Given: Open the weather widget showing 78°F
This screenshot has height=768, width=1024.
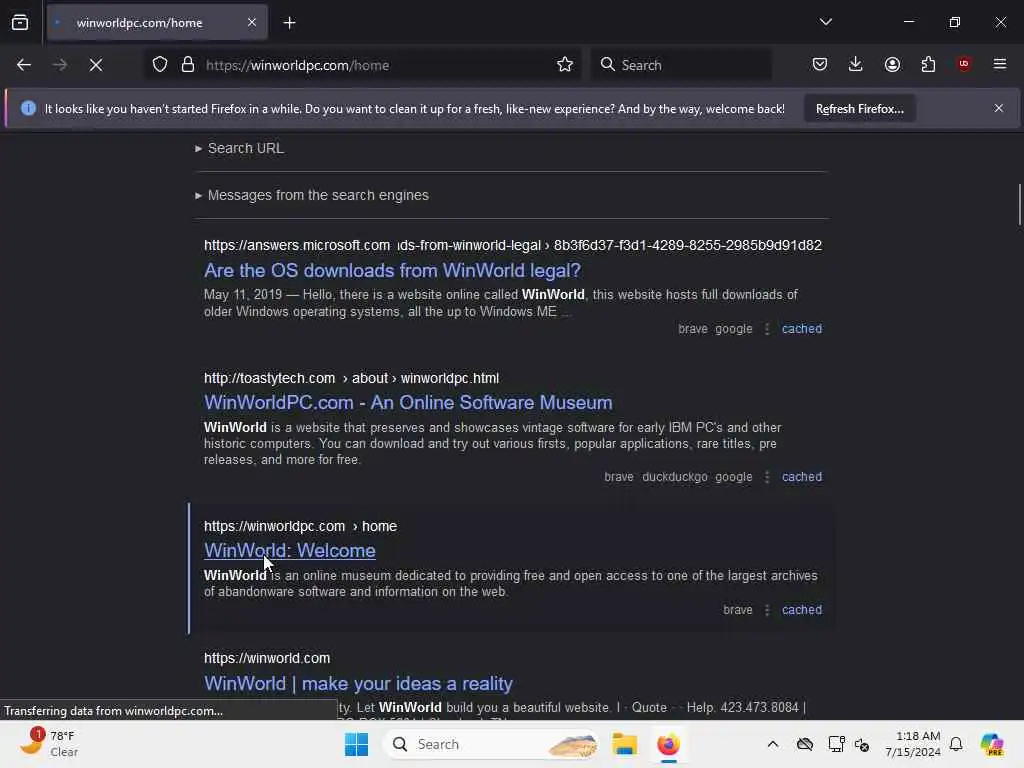Looking at the screenshot, I should (51, 744).
